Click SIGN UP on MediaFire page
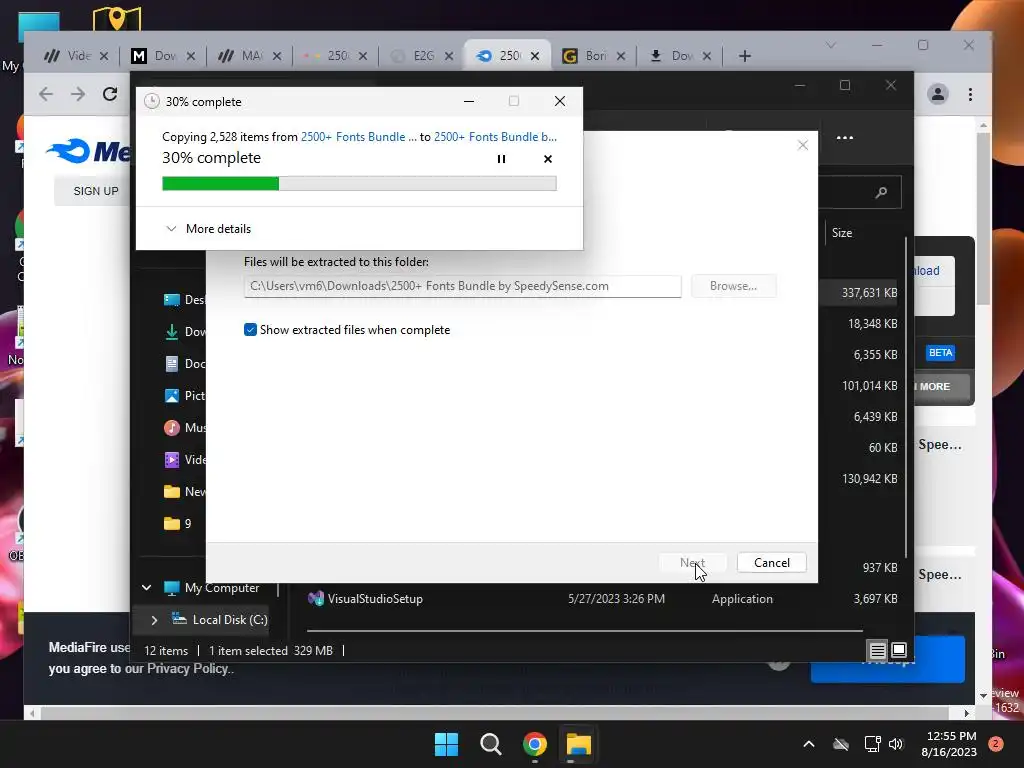This screenshot has width=1024, height=768. 96,191
